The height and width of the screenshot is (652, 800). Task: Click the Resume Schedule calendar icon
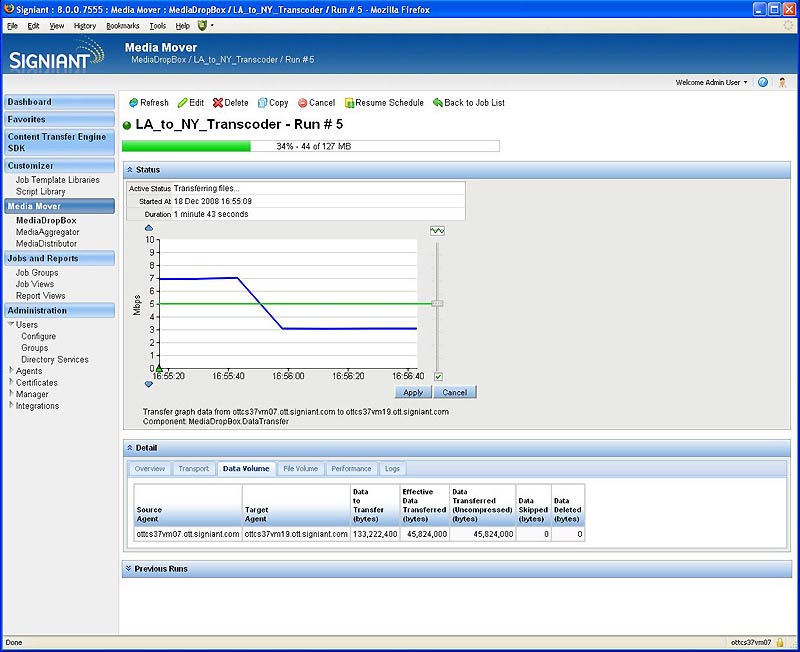pos(349,103)
